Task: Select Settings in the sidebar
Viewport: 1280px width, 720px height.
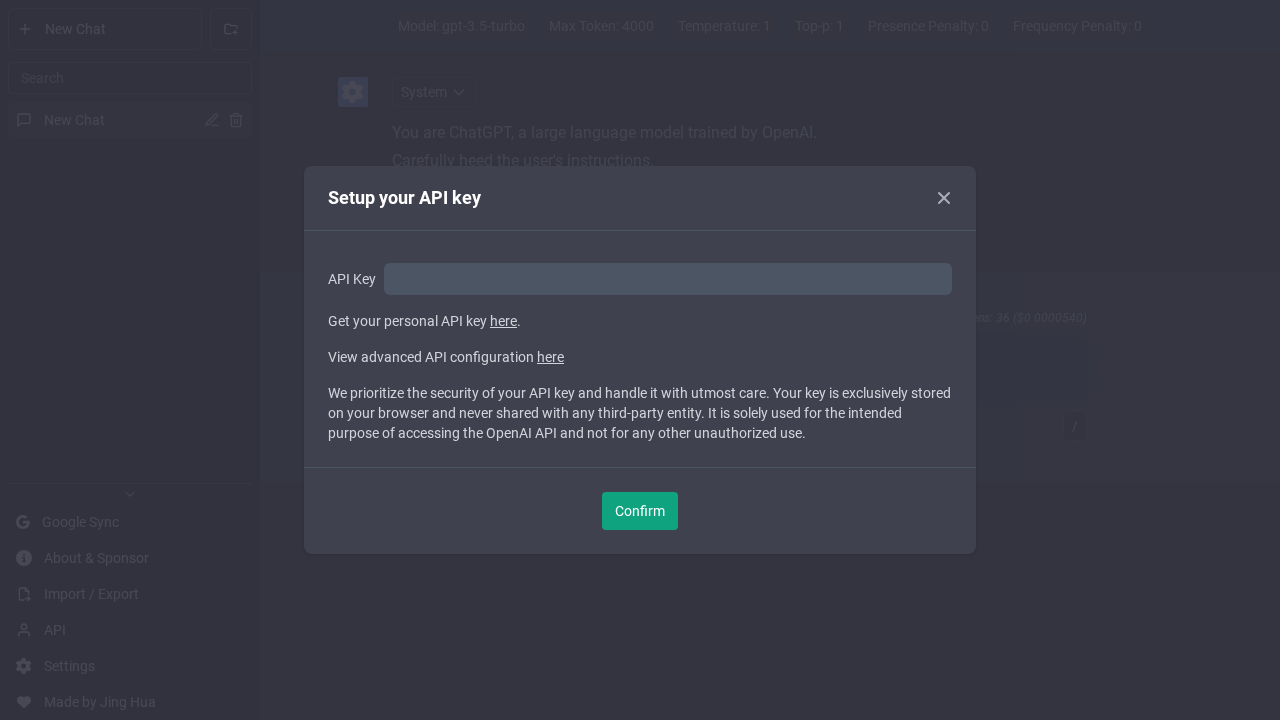Action: (69, 666)
